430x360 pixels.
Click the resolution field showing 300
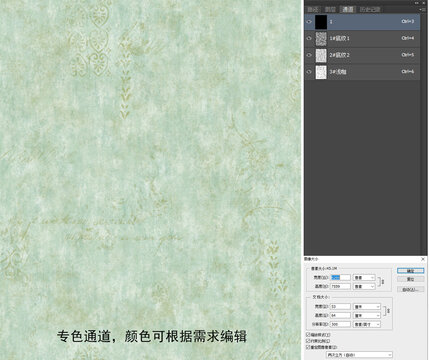pos(340,324)
